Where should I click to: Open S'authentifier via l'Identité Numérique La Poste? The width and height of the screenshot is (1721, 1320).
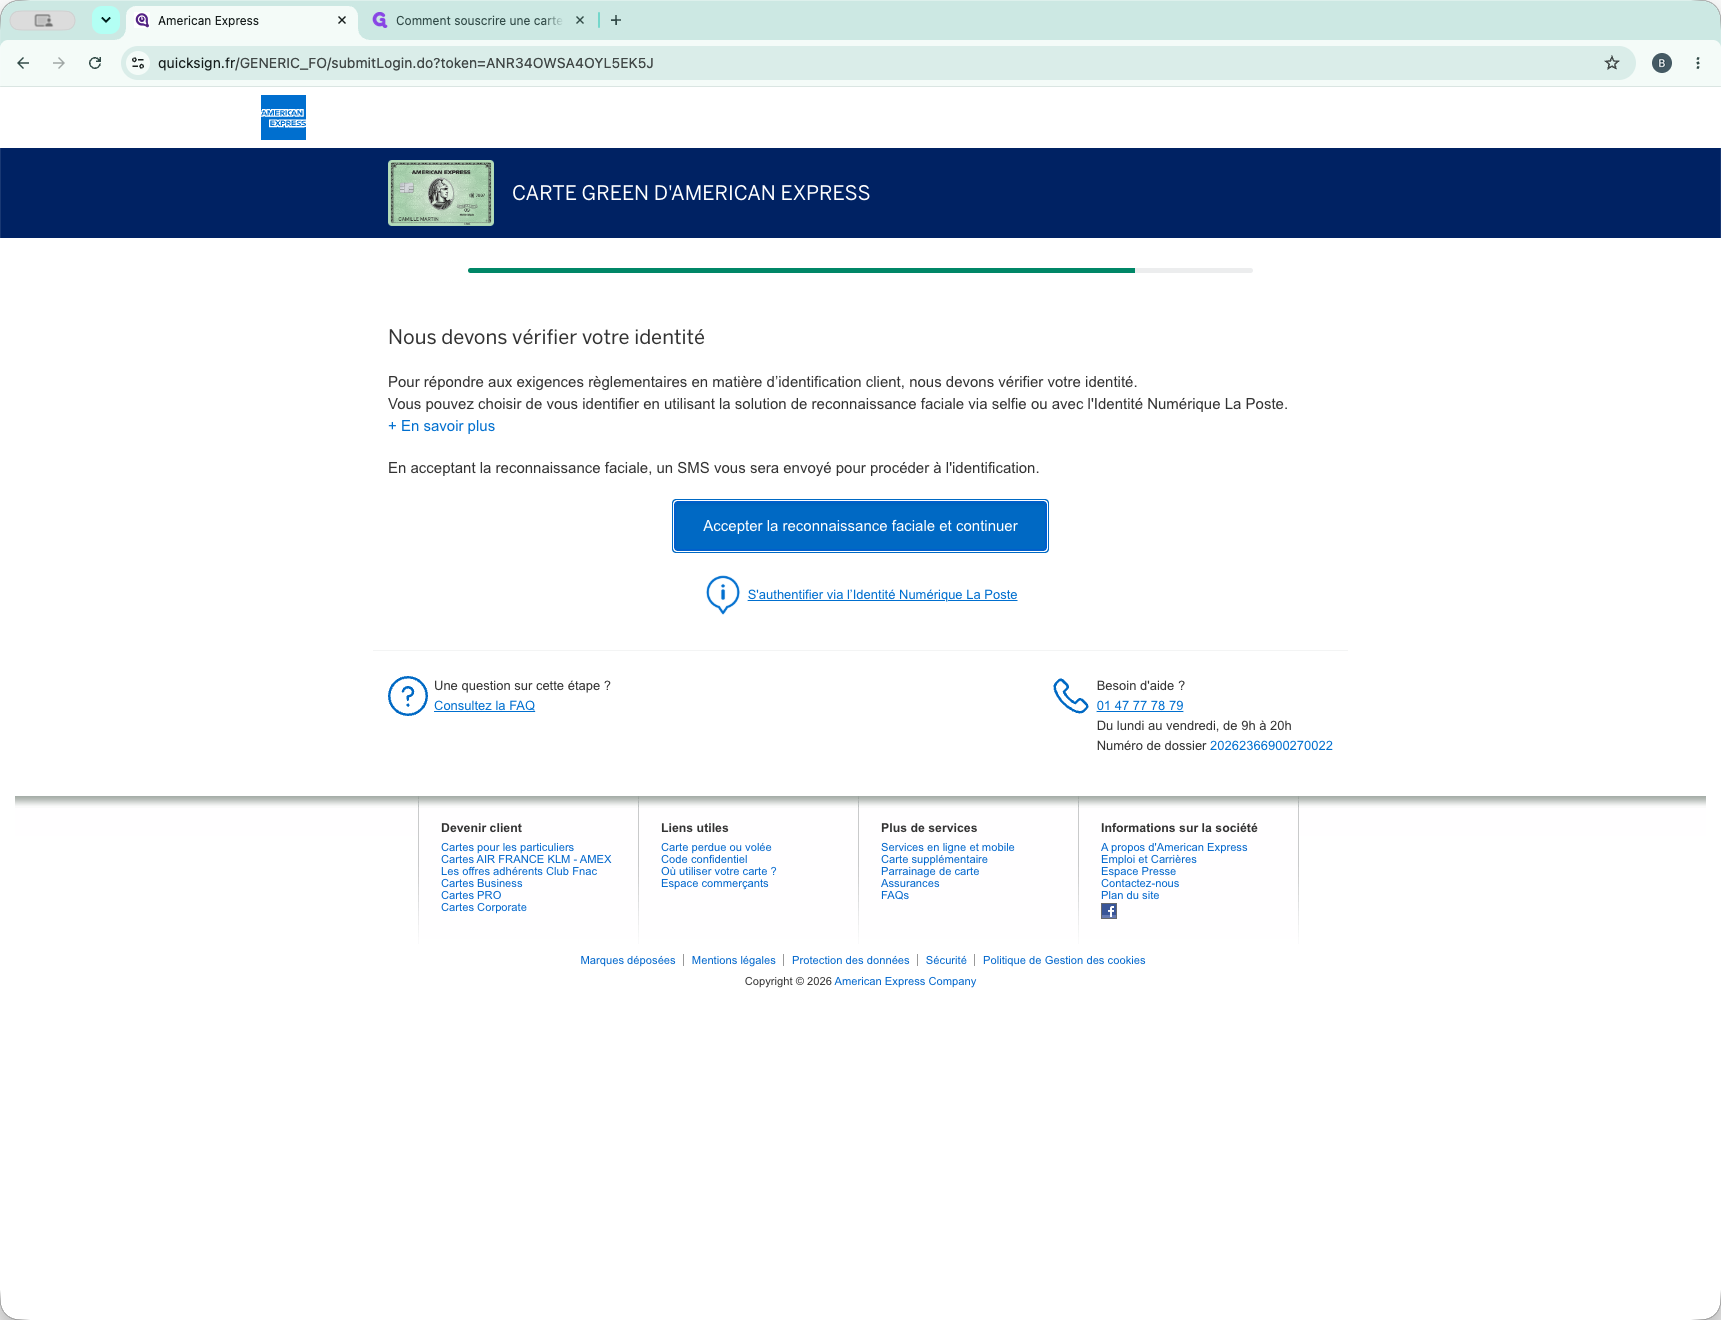(x=882, y=594)
